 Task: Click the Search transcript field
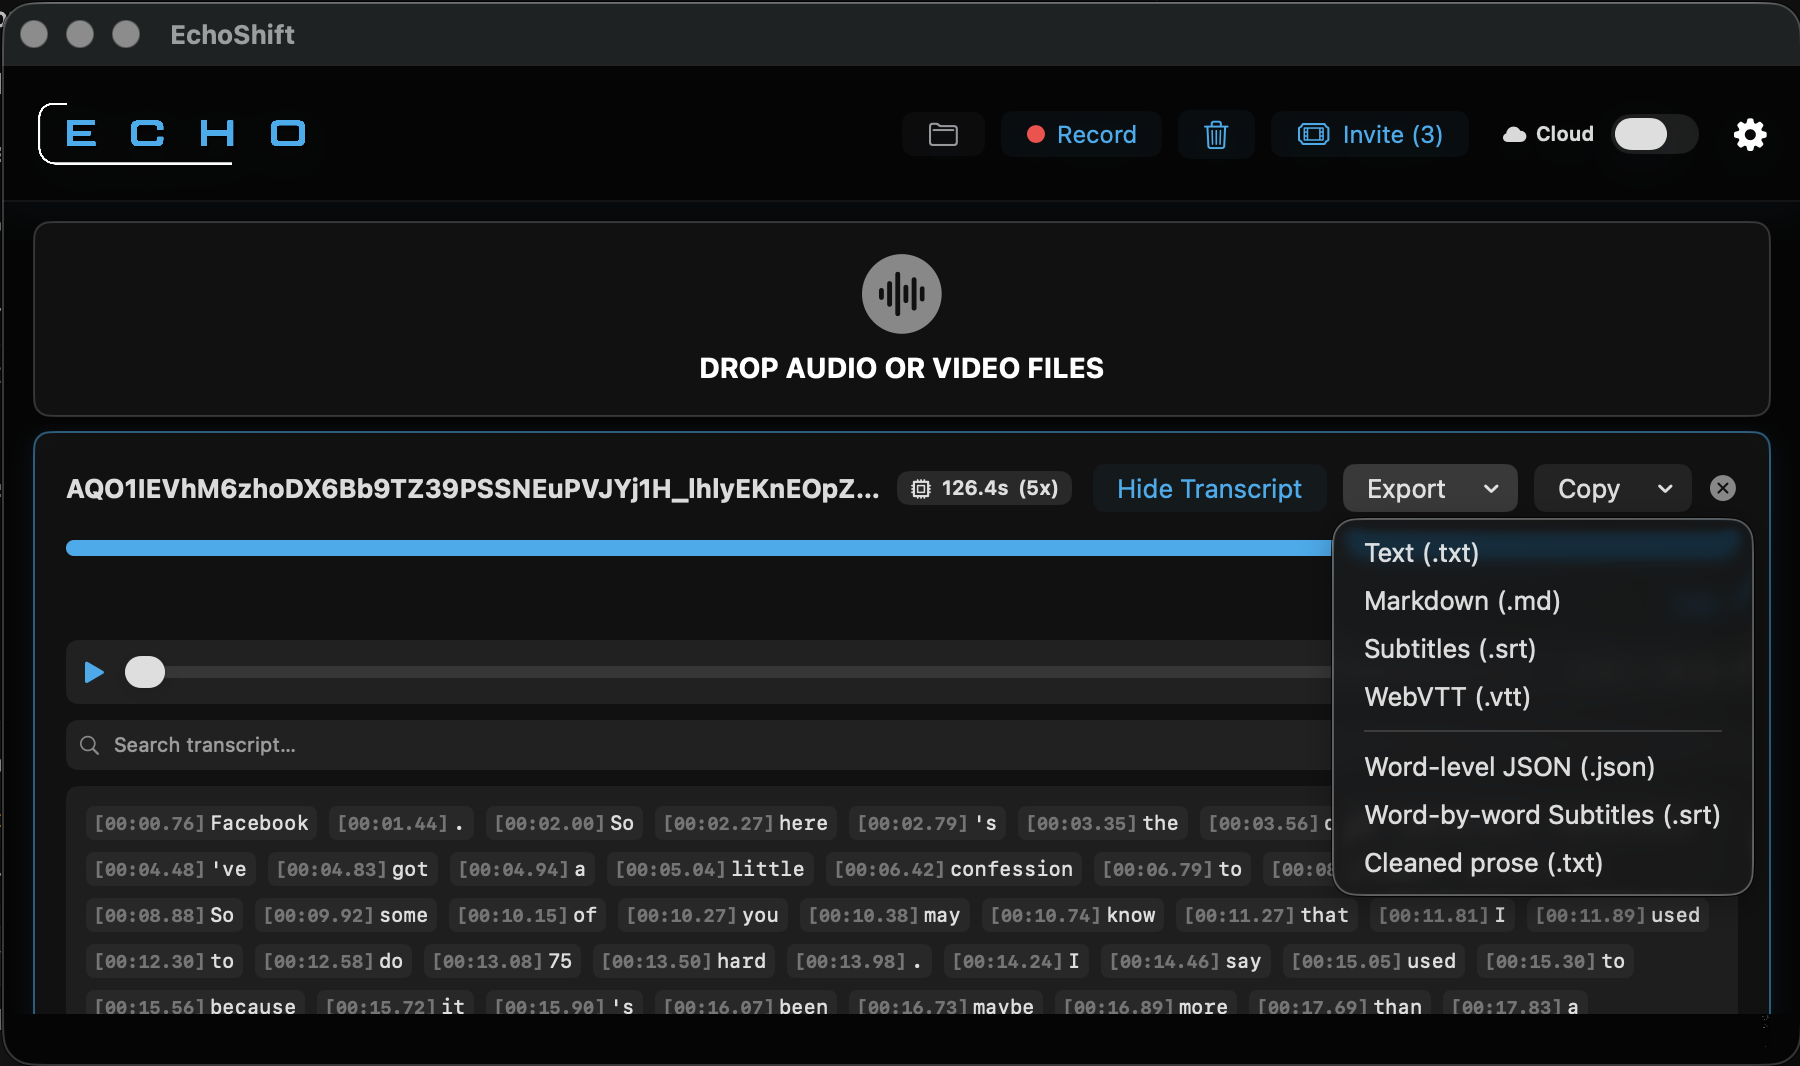[700, 745]
